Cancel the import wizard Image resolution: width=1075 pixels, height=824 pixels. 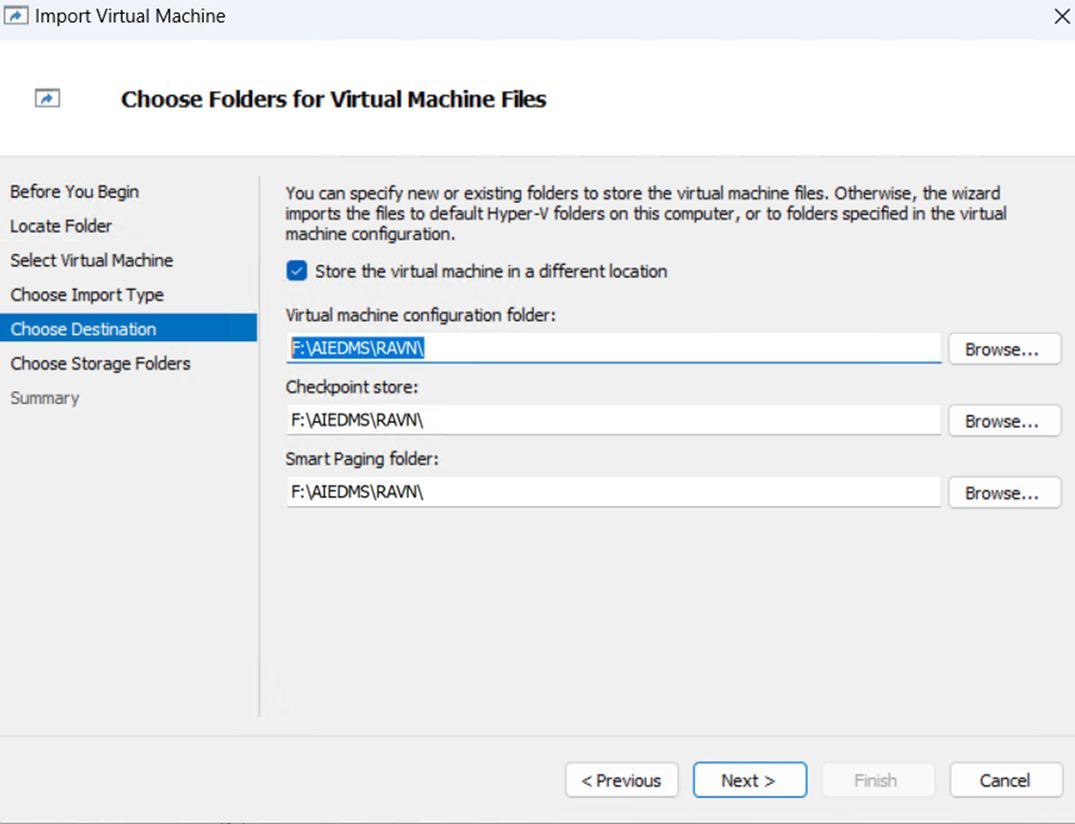[x=1004, y=780]
